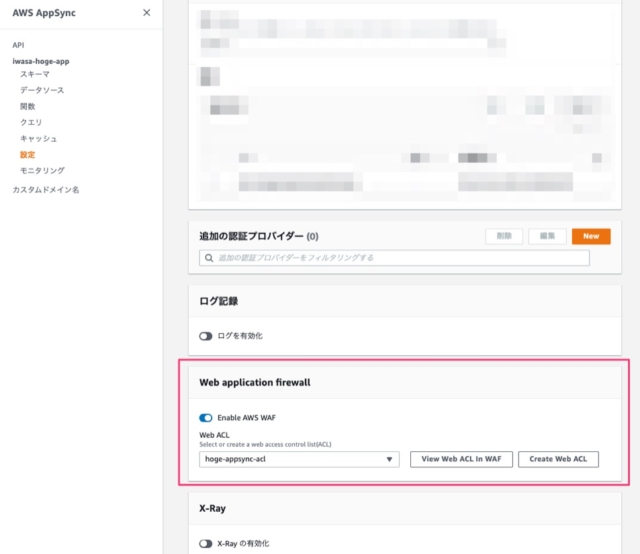
Task: Click the Create Web ACL button
Action: click(x=558, y=459)
